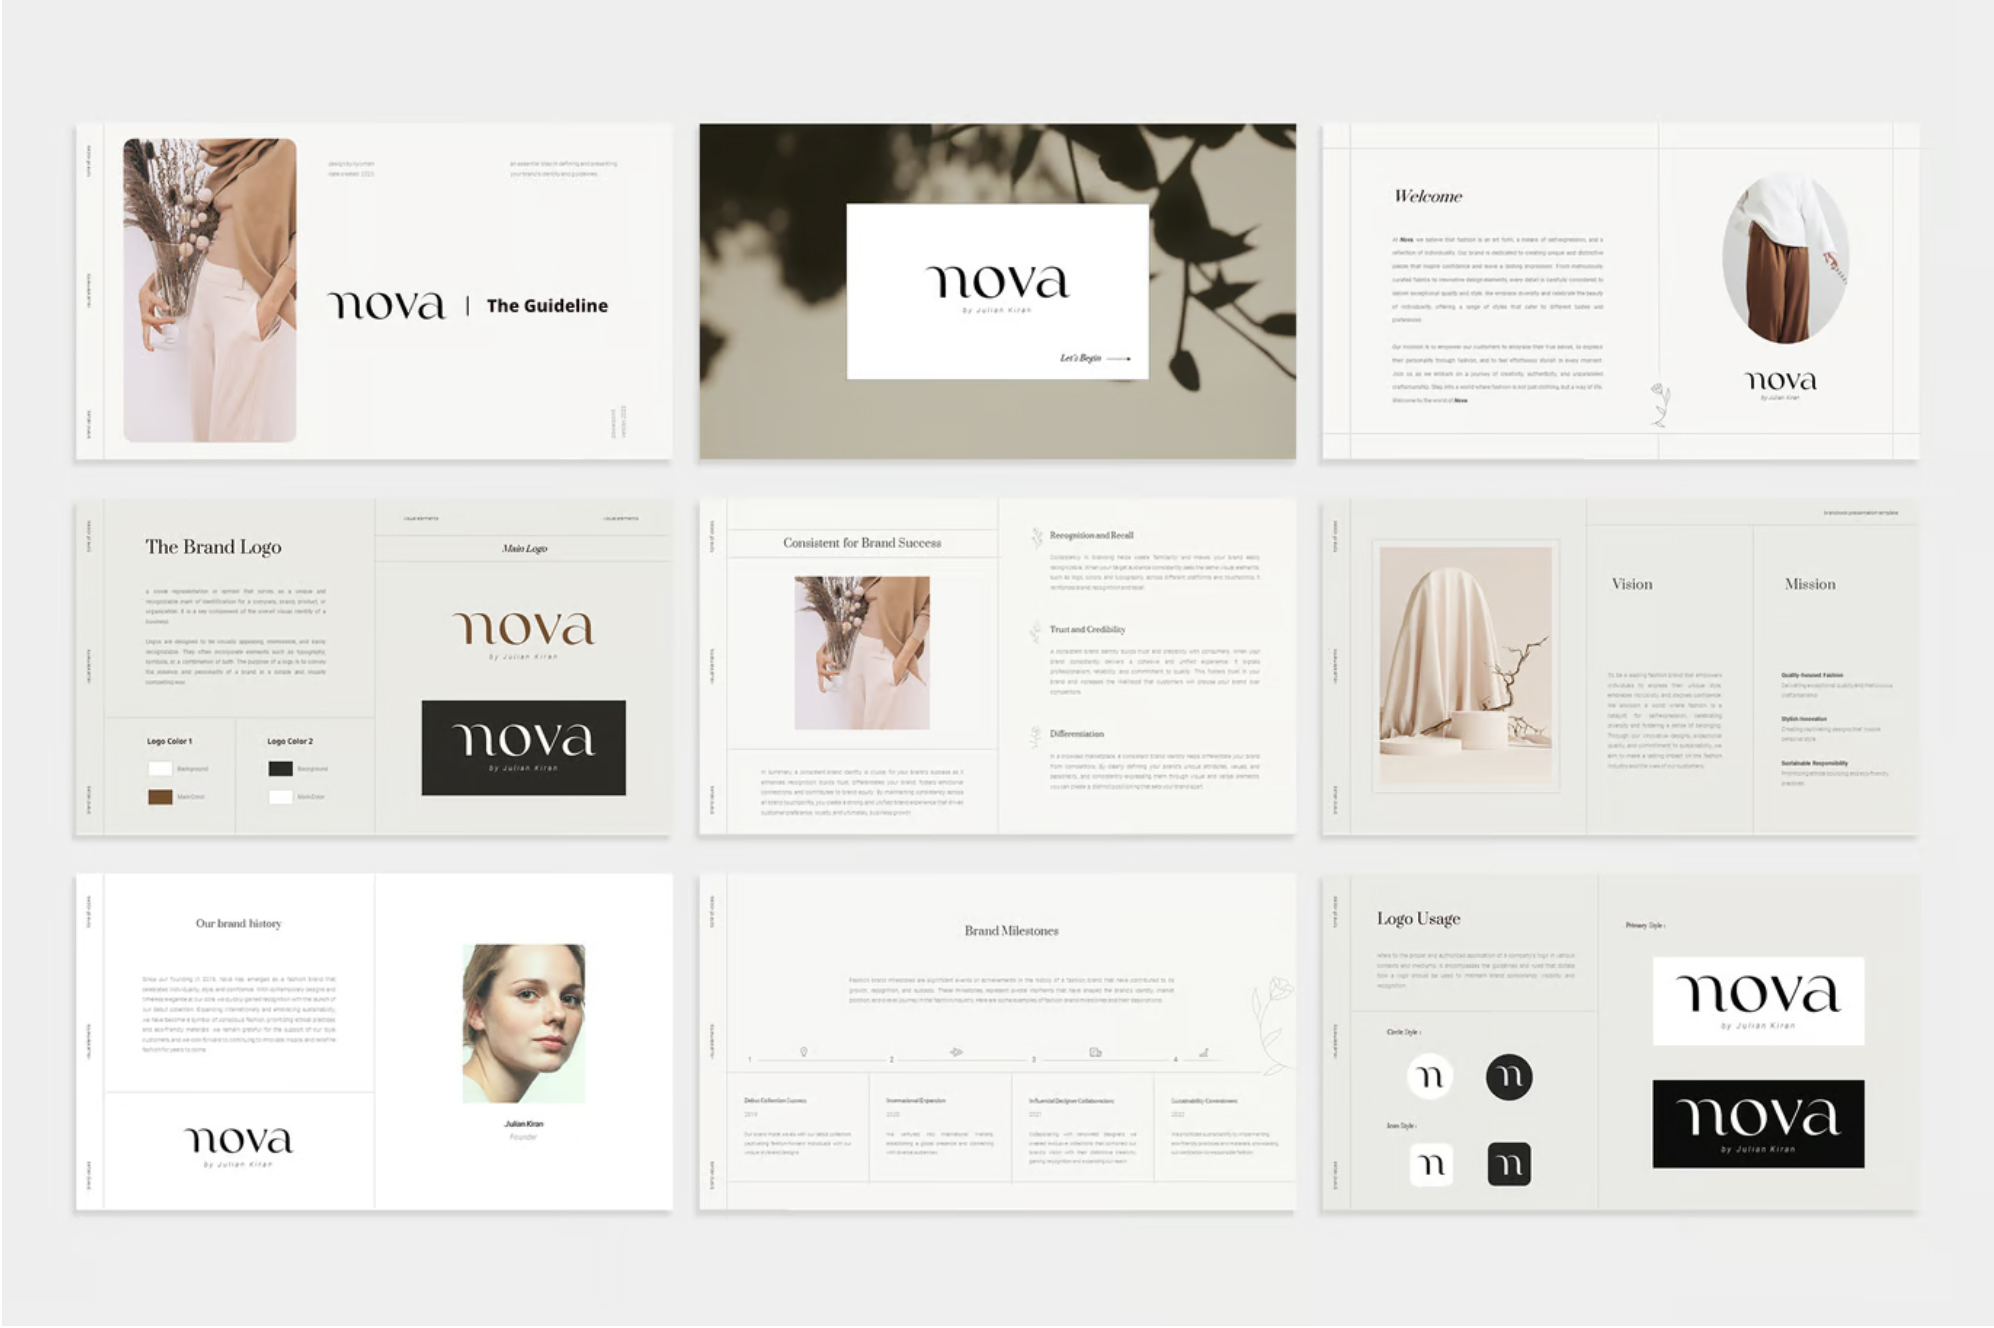This screenshot has width=1994, height=1328.
Task: Click the bar chart icon on the milestones timeline
Action: (1204, 1052)
